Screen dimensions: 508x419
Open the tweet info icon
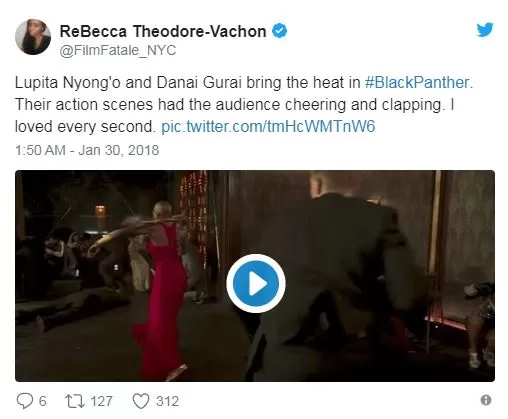click(x=486, y=400)
